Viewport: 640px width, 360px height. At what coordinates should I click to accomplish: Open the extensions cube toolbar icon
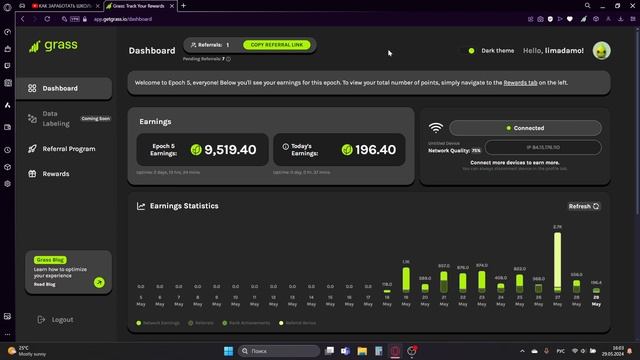pyautogui.click(x=596, y=19)
